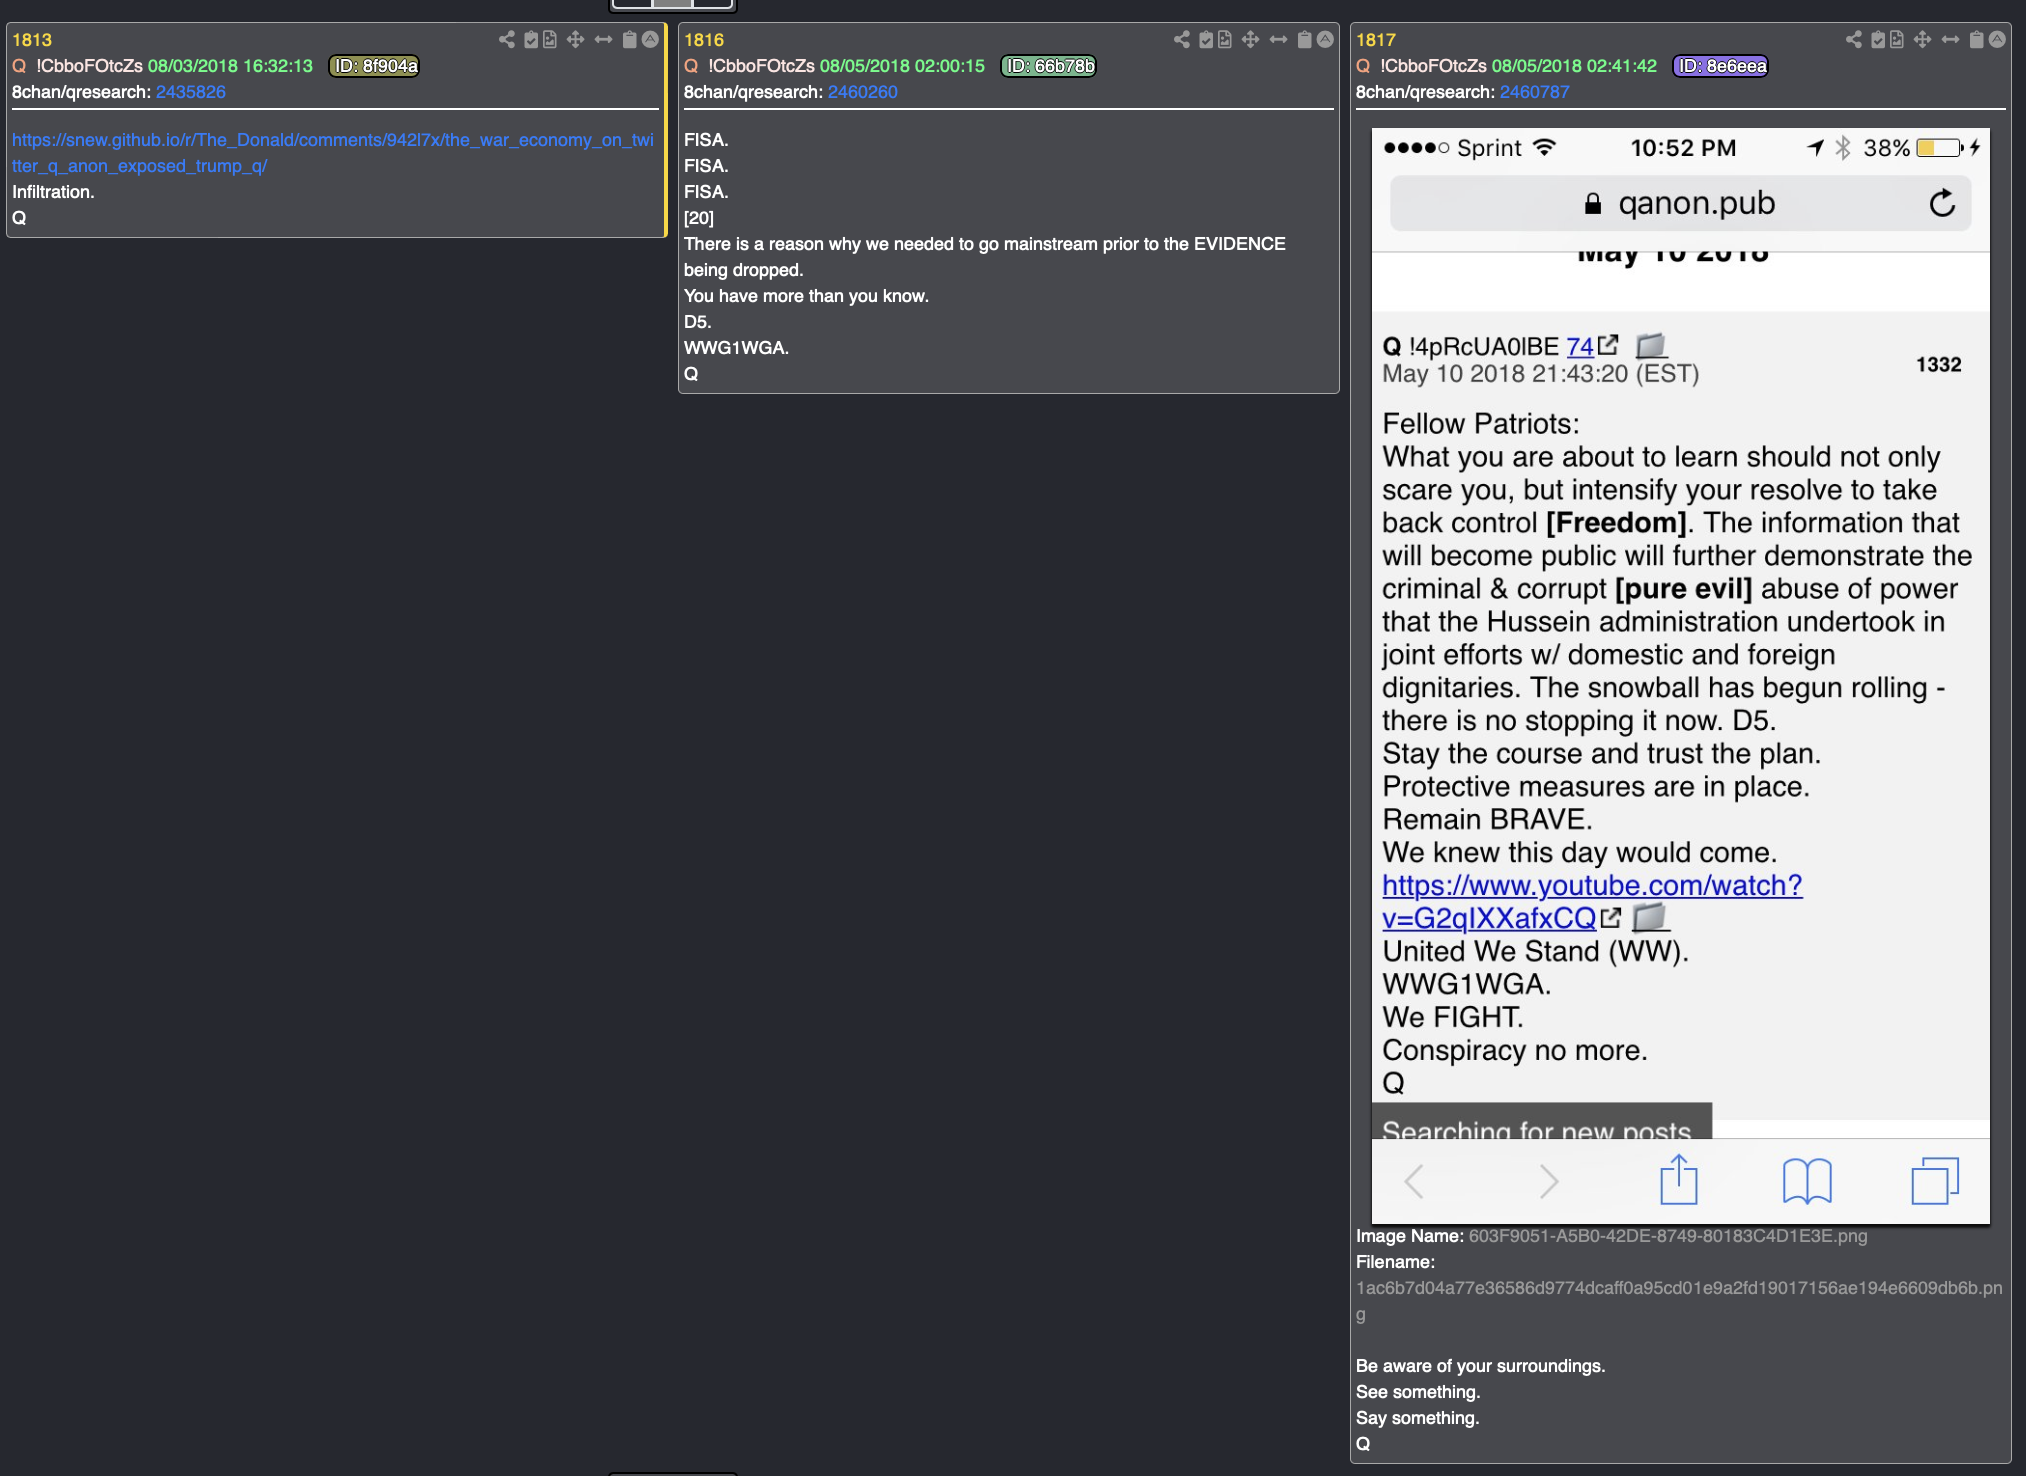
Task: Click the 'Infiltration.' text line
Action: pos(53,192)
